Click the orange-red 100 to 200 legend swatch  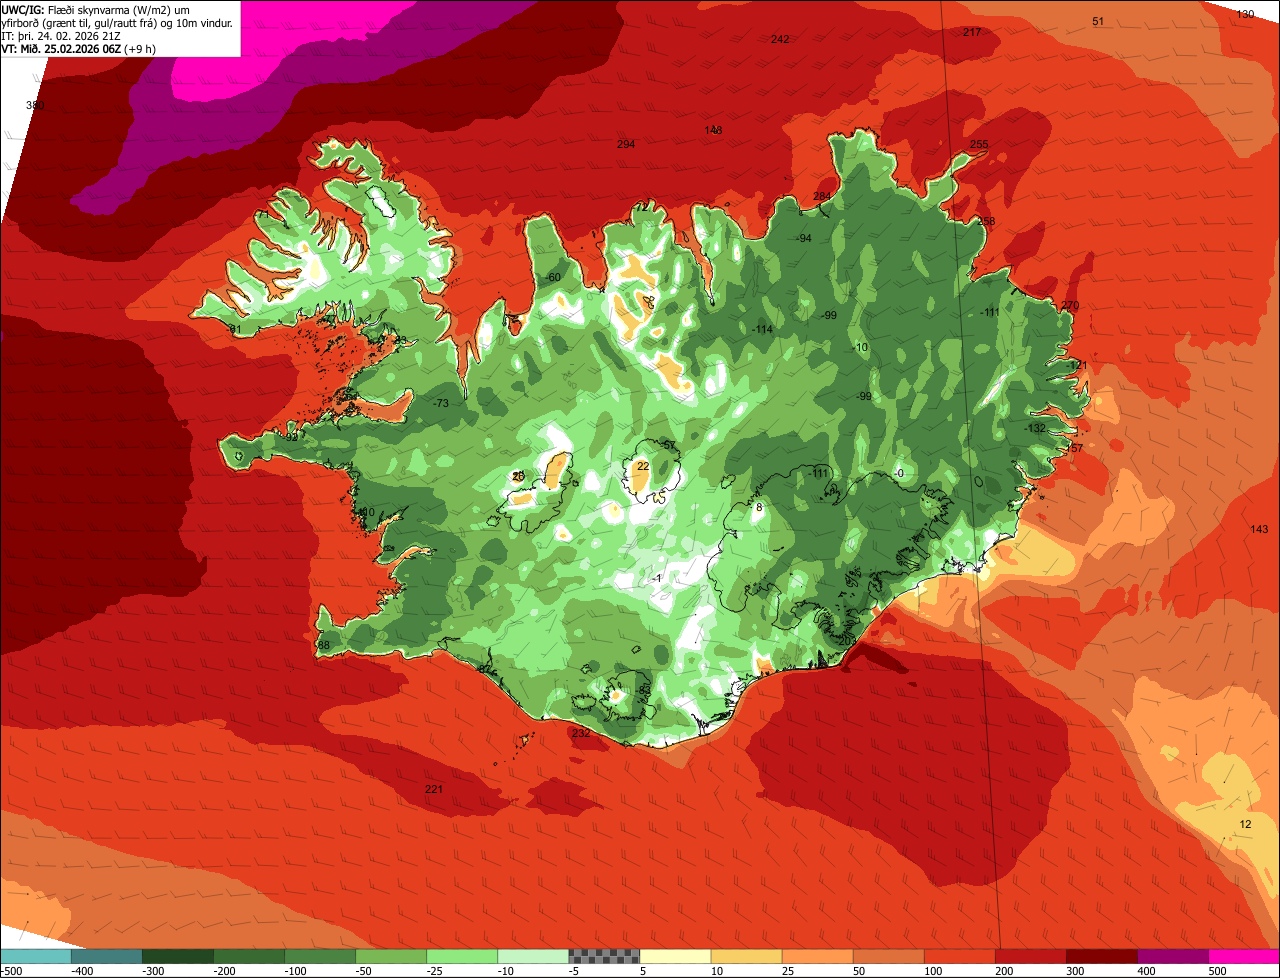pyautogui.click(x=958, y=955)
